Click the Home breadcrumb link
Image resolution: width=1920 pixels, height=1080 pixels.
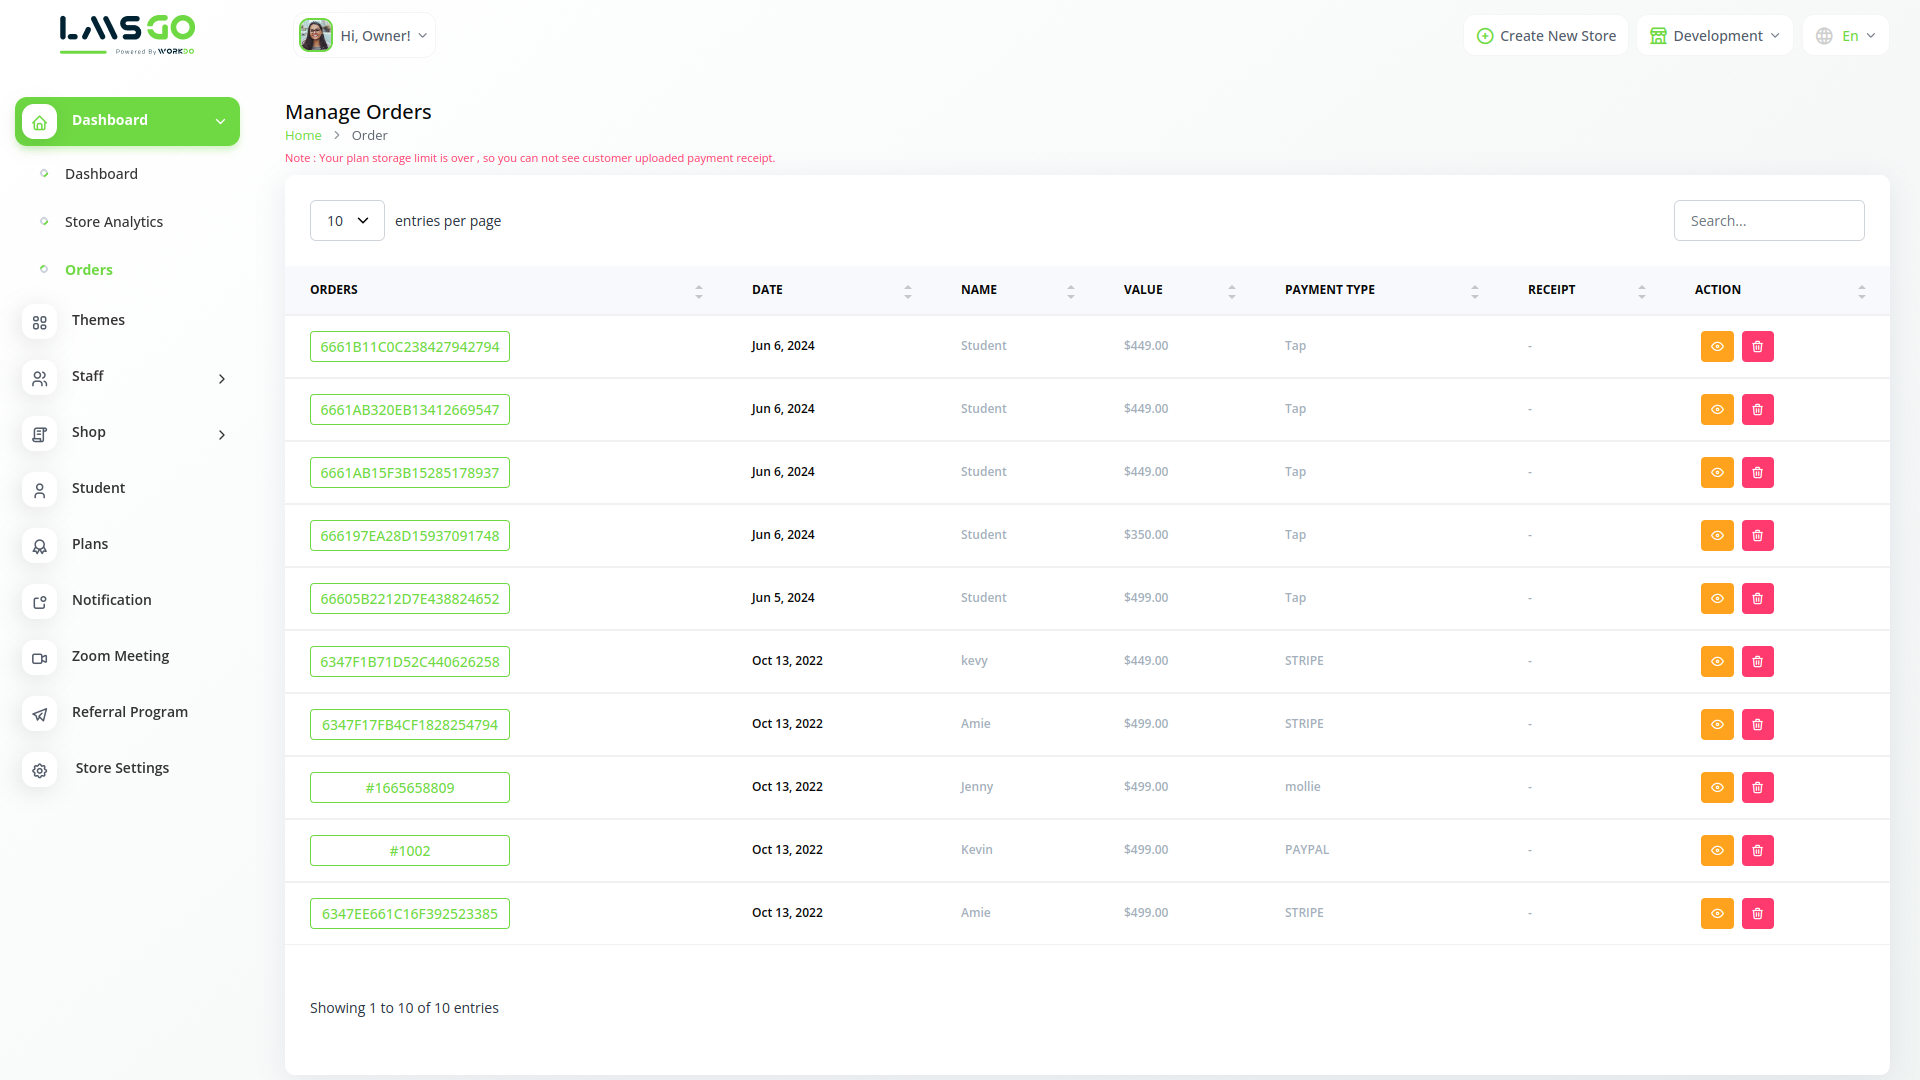tap(303, 136)
